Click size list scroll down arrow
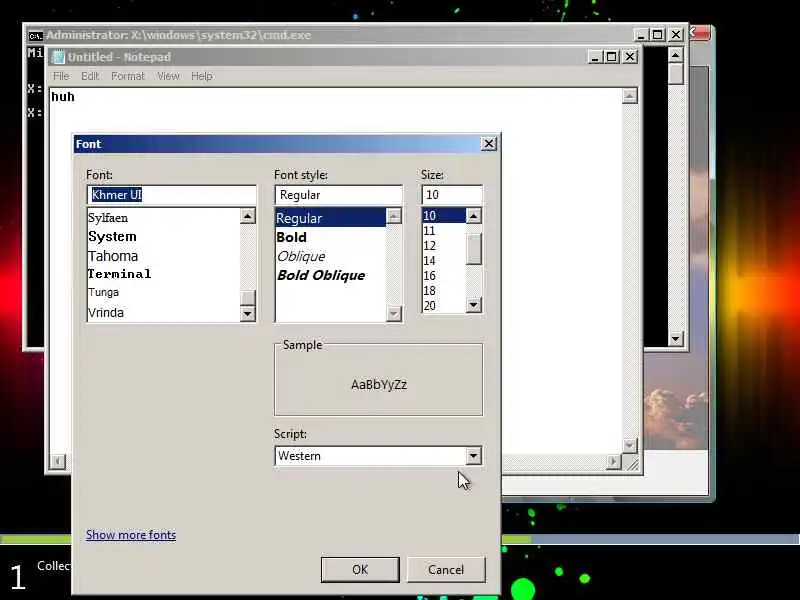This screenshot has width=800, height=600. [x=473, y=305]
